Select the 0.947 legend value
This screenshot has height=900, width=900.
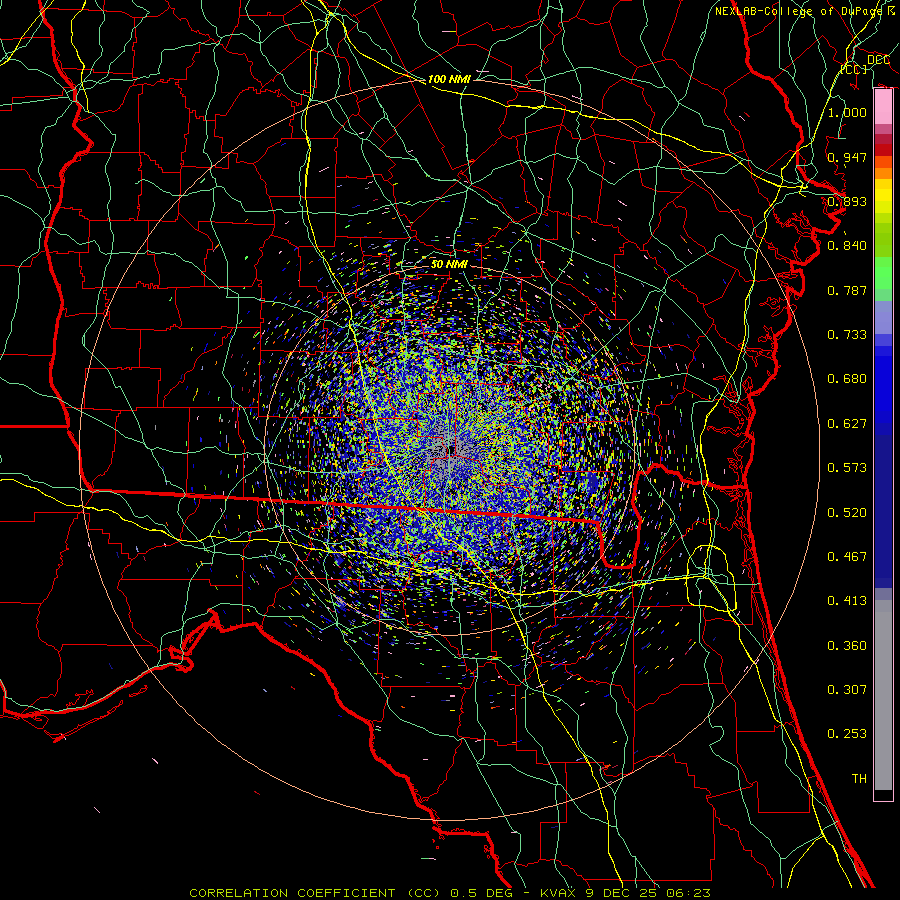click(847, 157)
